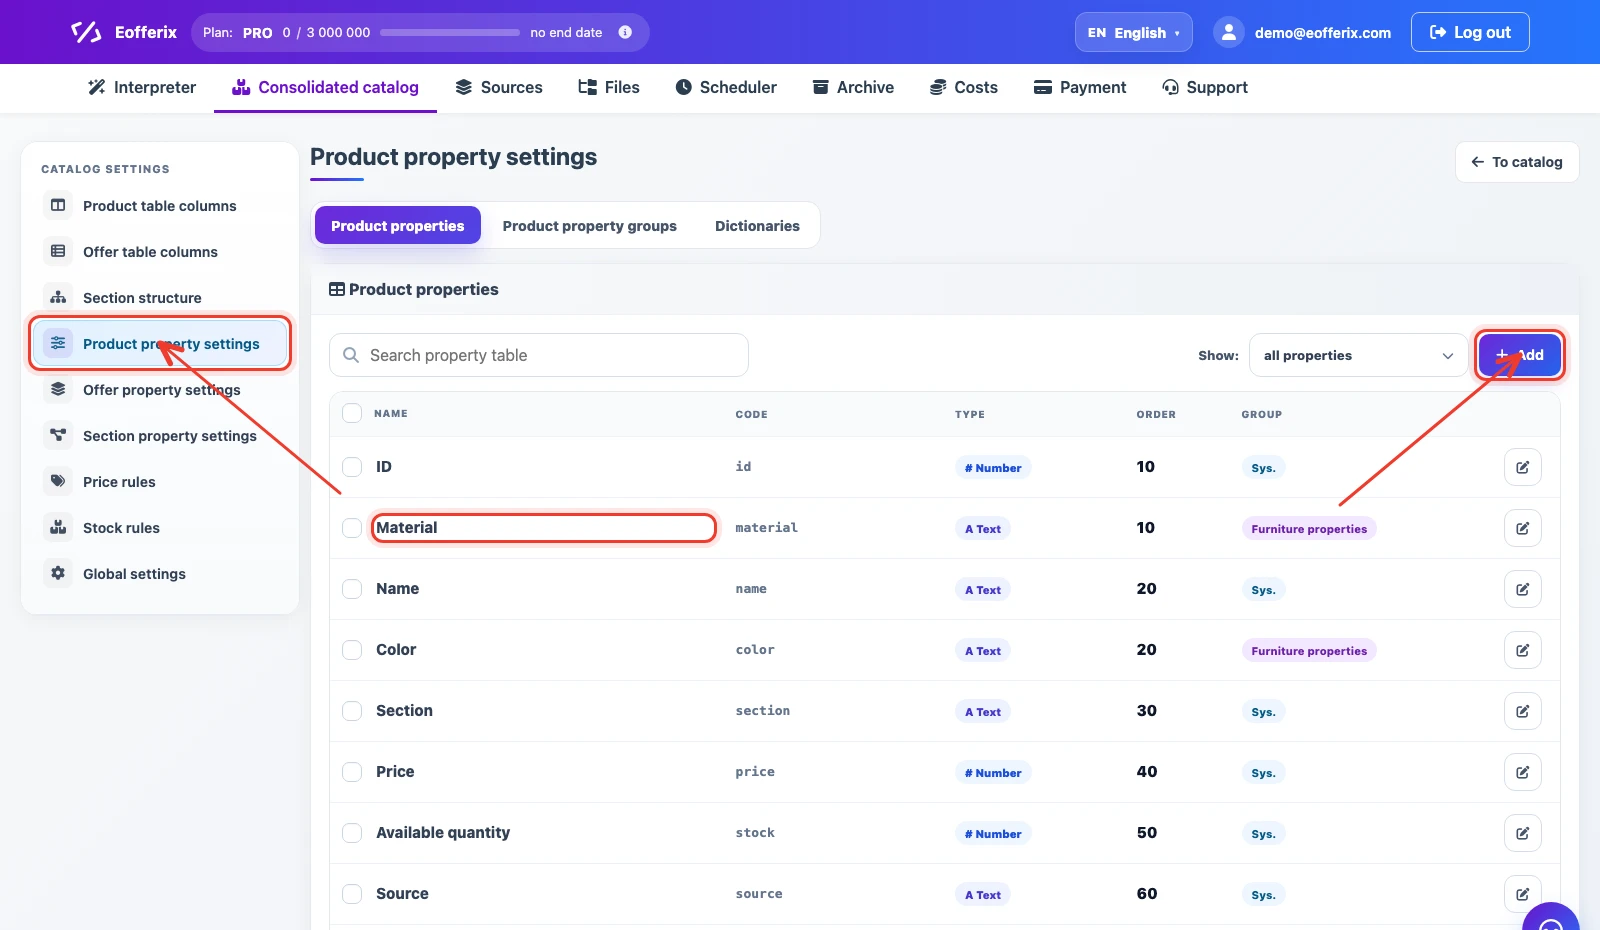Image resolution: width=1600 pixels, height=930 pixels.
Task: Edit the Section property row
Action: (1522, 711)
